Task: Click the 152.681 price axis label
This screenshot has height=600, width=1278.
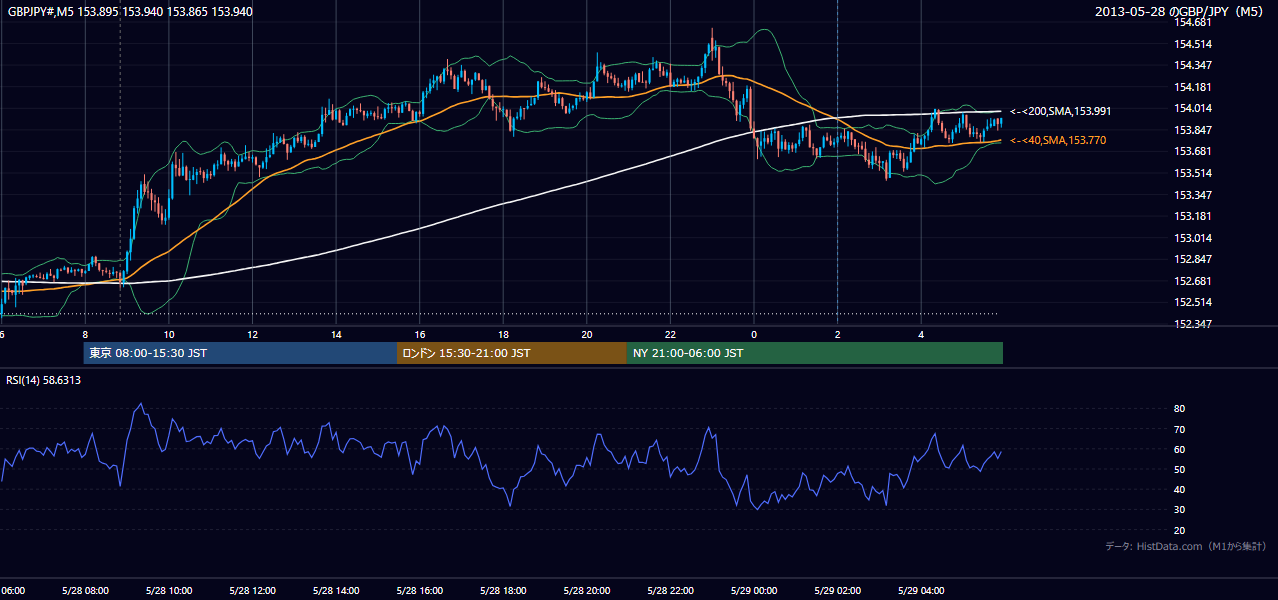Action: pyautogui.click(x=1193, y=281)
